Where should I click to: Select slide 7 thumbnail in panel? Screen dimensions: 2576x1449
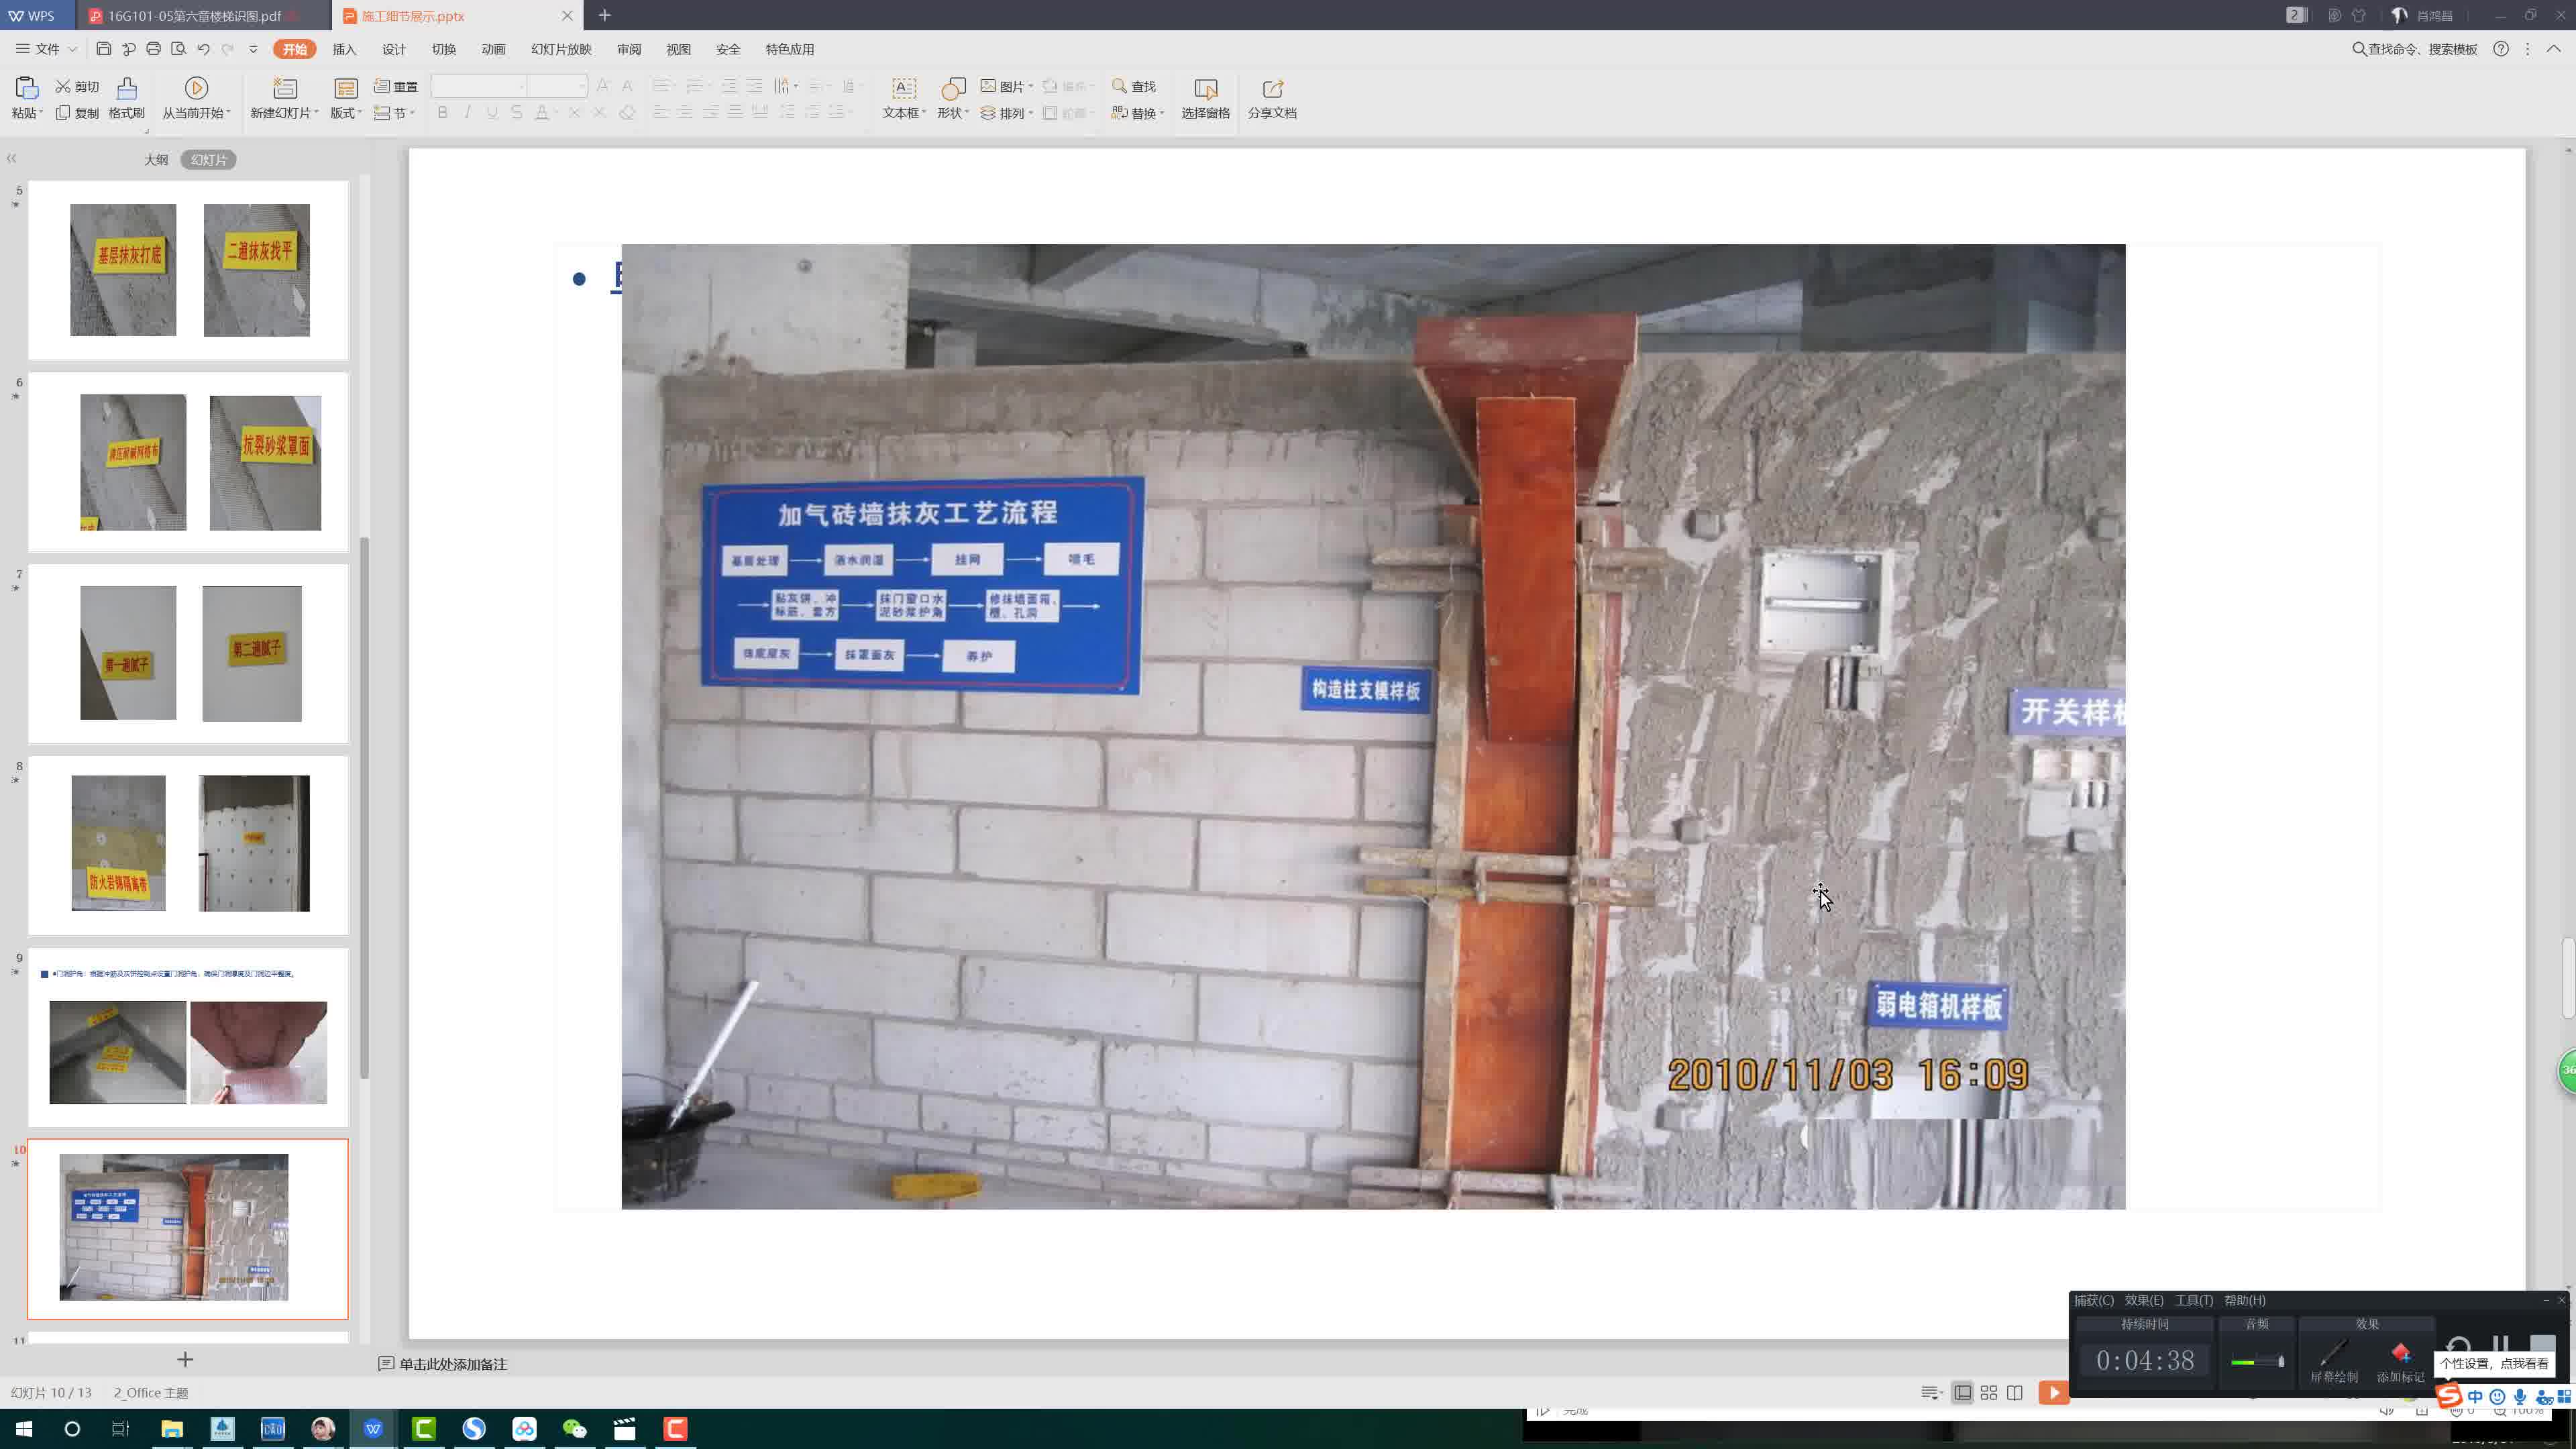click(x=188, y=653)
